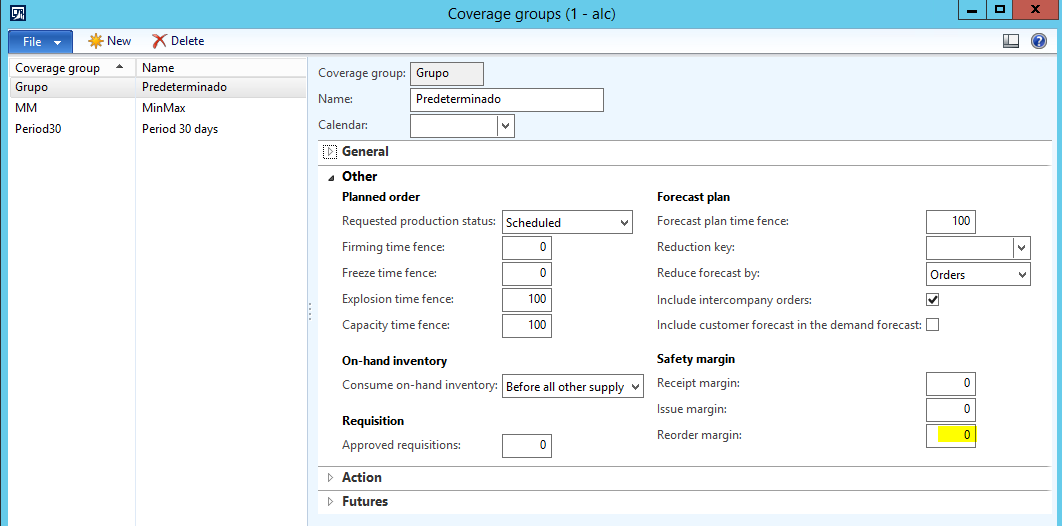
Task: Click the Explosion time fence field
Action: pyautogui.click(x=527, y=299)
